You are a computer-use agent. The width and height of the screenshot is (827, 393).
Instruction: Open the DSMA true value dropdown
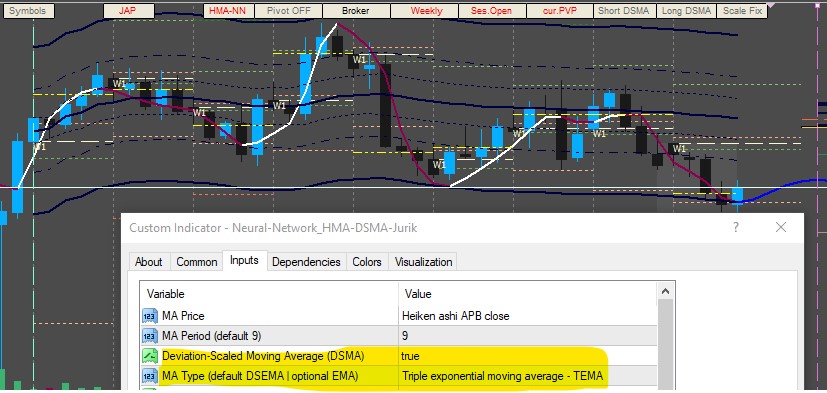point(527,356)
